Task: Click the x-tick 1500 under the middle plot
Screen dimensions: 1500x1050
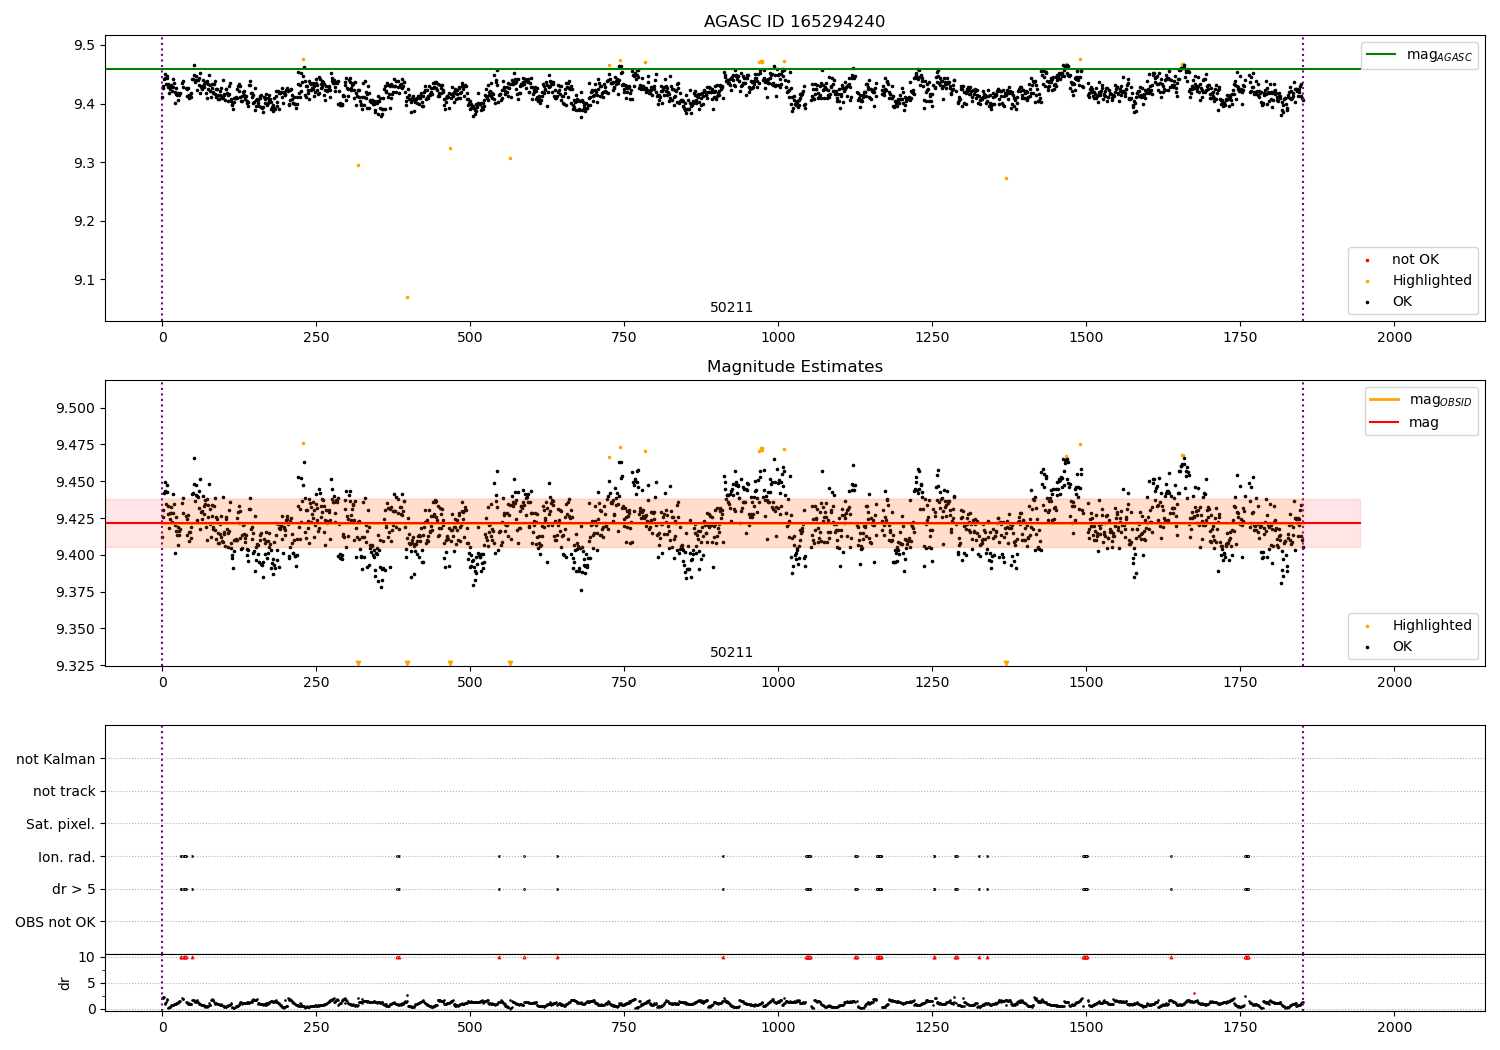Action: pyautogui.click(x=1086, y=683)
